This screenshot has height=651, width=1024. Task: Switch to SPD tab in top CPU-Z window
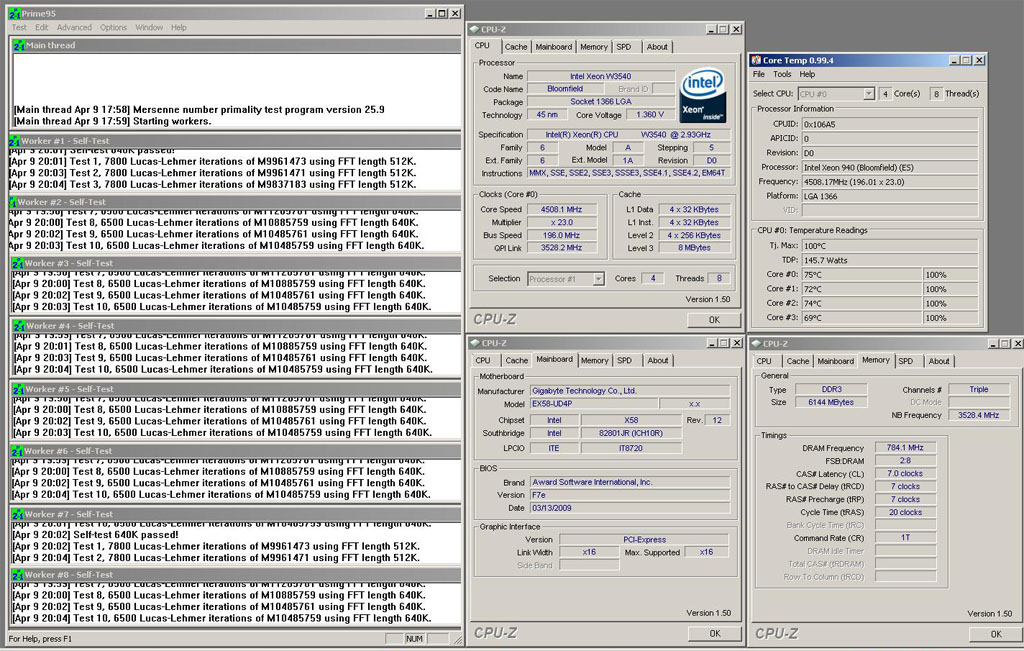[624, 47]
